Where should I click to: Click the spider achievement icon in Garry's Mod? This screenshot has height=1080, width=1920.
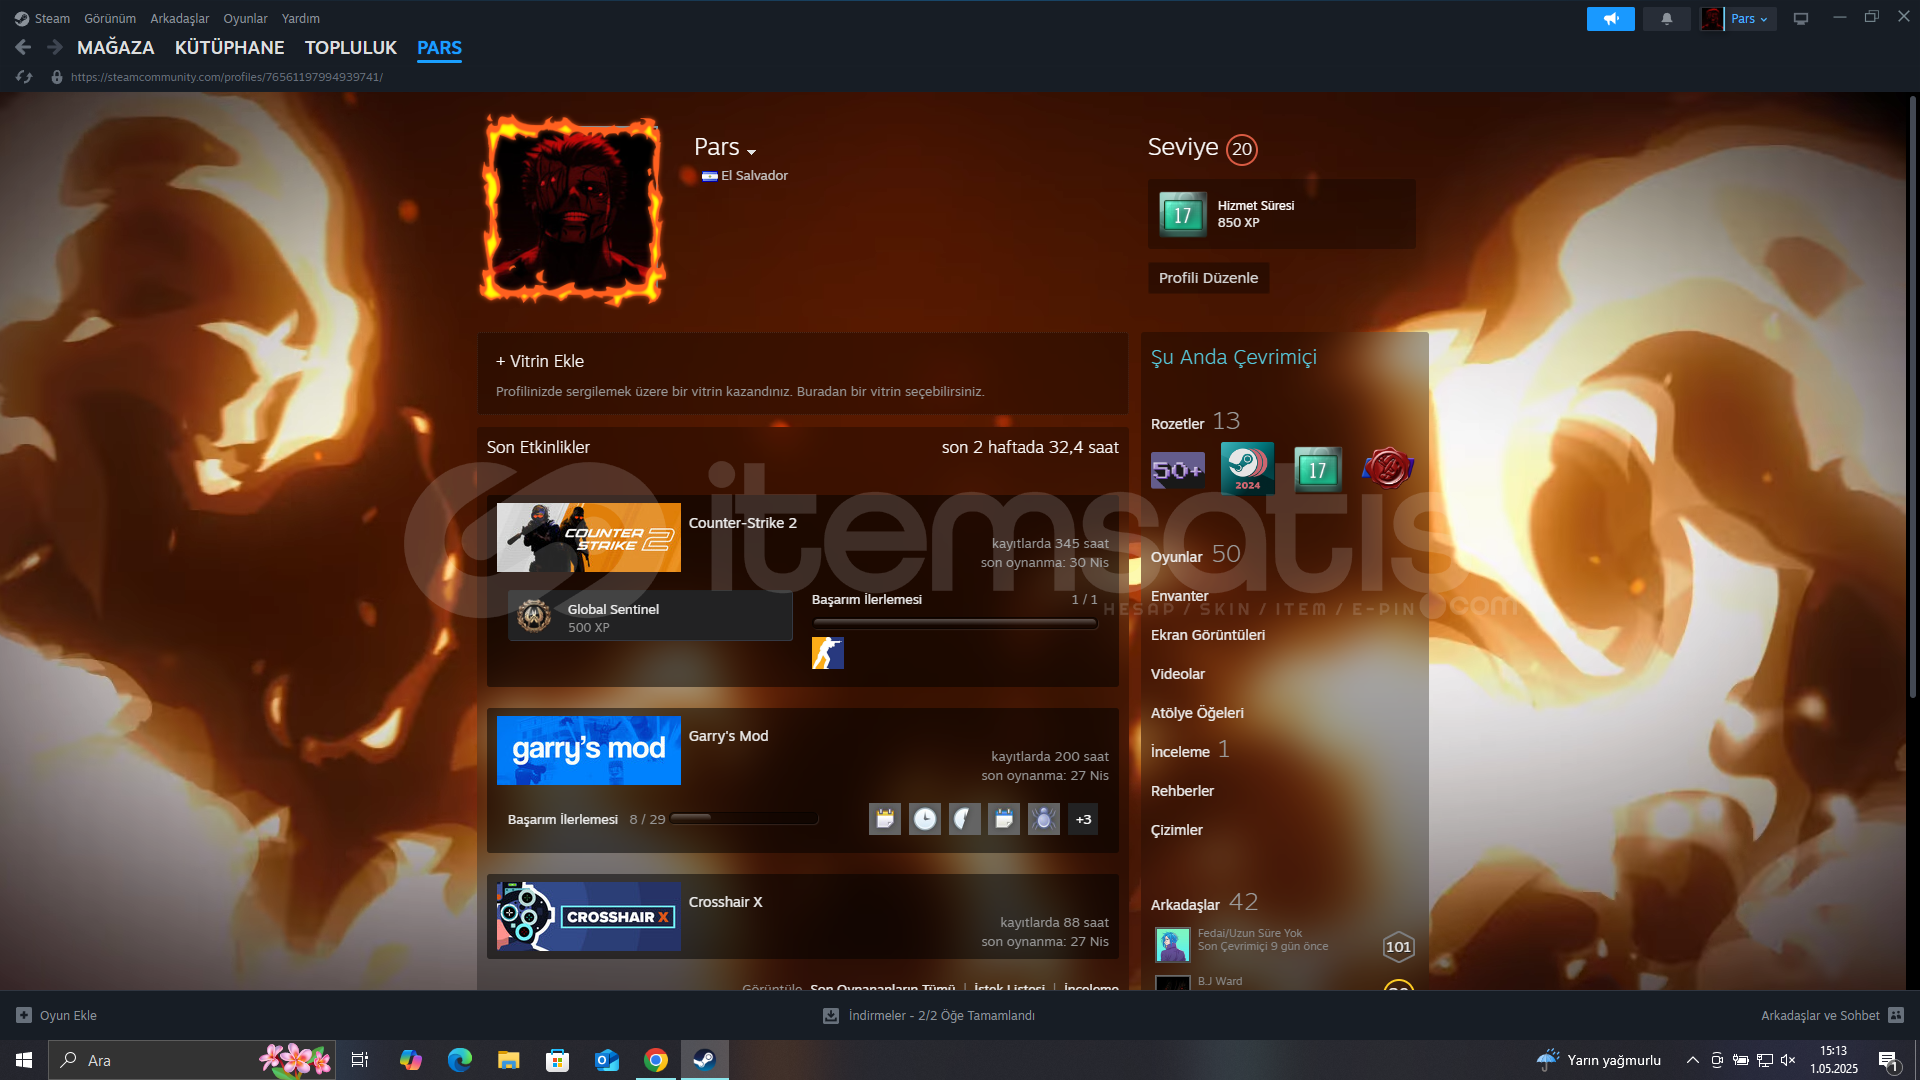pos(1044,819)
